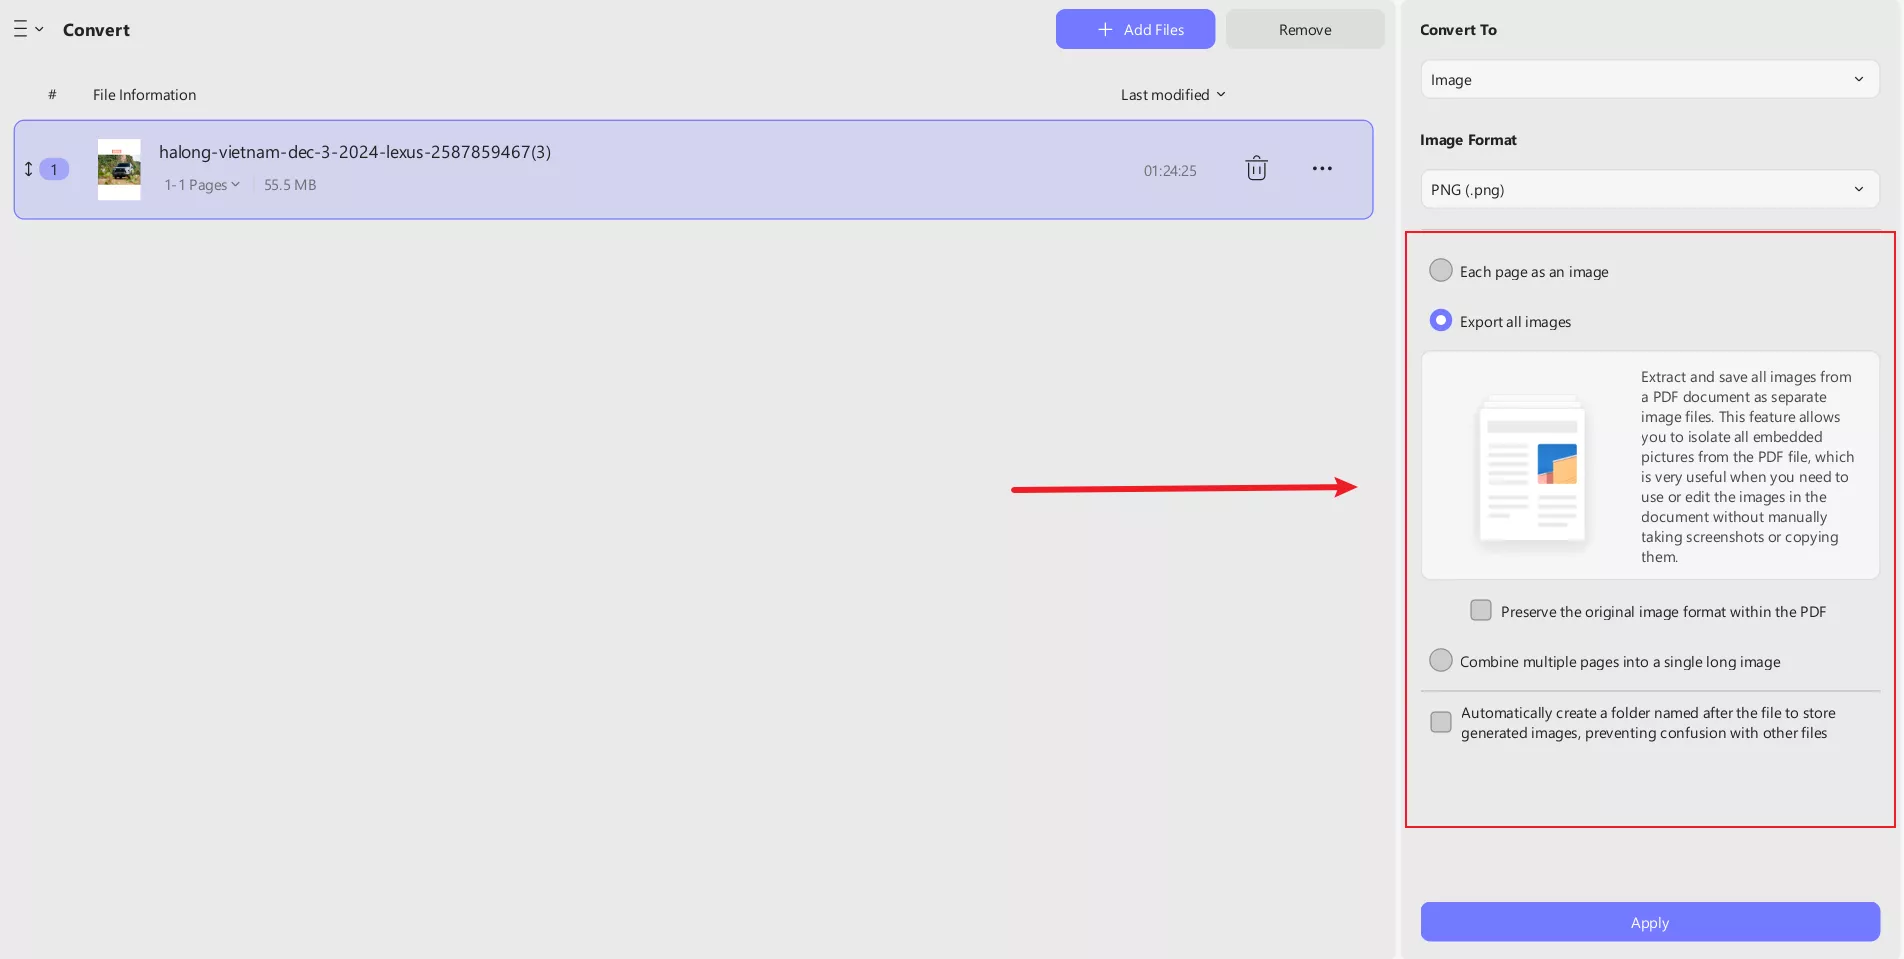
Task: Click the trash icon to delete file
Action: pos(1256,169)
